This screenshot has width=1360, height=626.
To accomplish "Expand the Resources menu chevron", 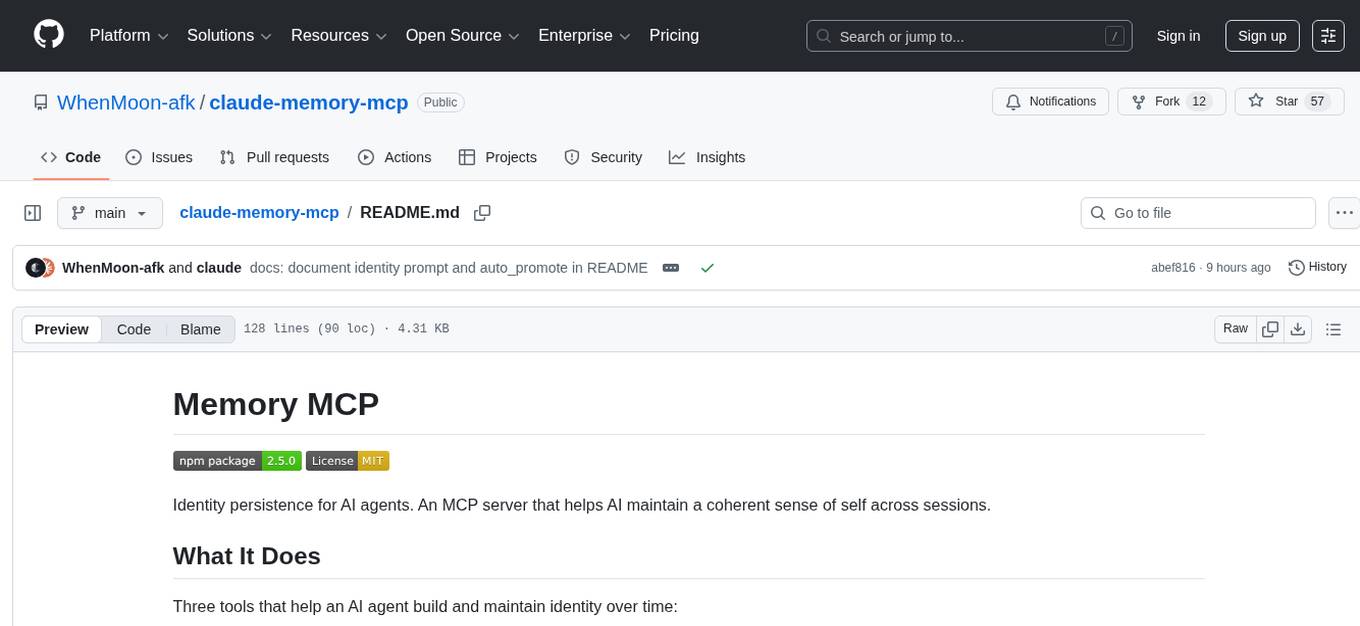I will click(381, 36).
